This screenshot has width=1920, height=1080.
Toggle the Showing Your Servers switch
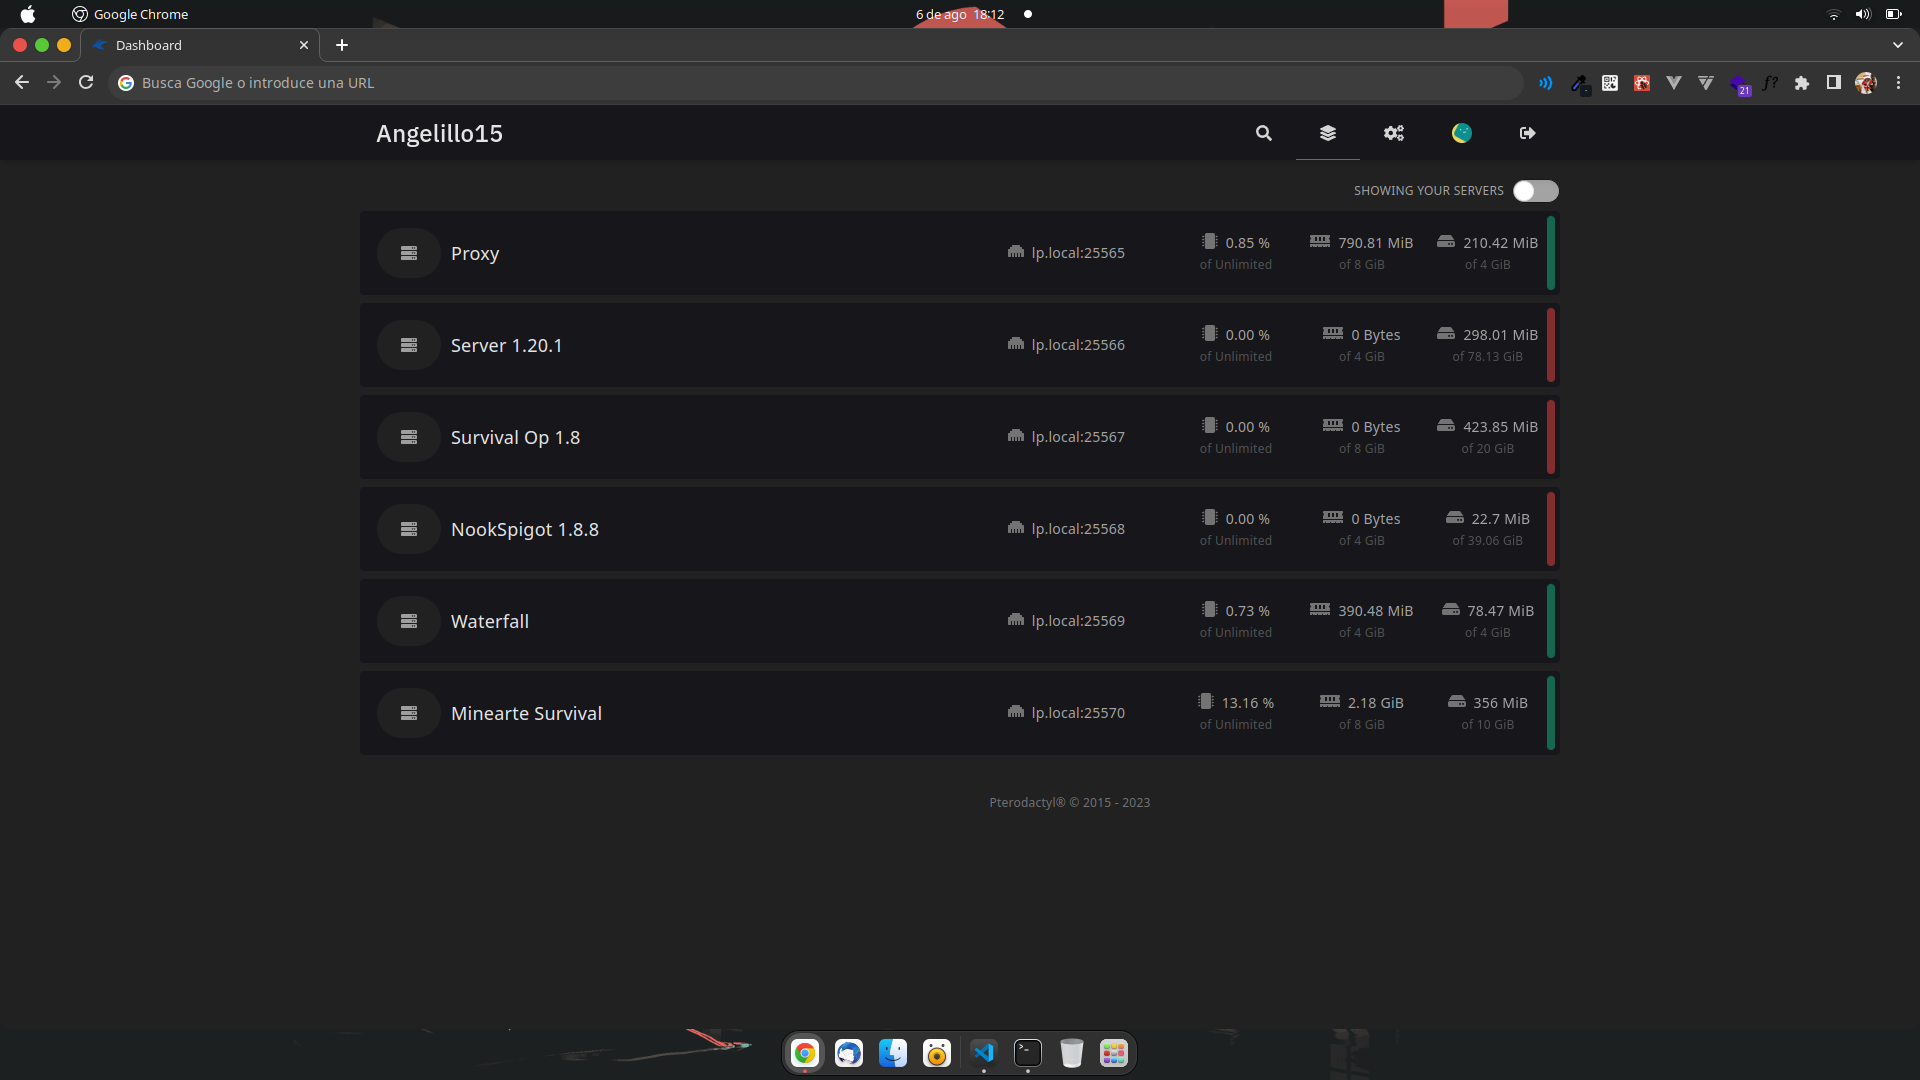coord(1535,191)
